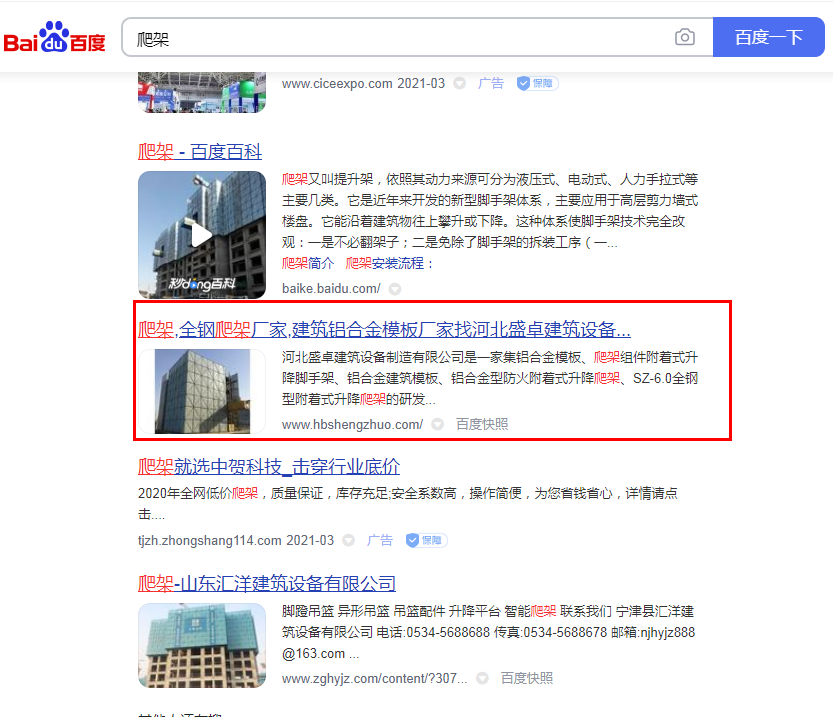833x717 pixels.
Task: Open 爬架简介 sub-link in Baike result
Action: pyautogui.click(x=308, y=263)
